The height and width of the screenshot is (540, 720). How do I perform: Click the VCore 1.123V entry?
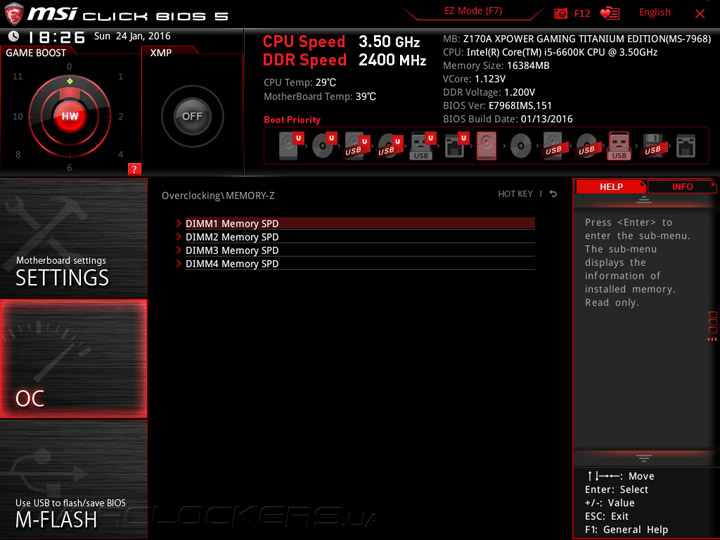coord(474,79)
